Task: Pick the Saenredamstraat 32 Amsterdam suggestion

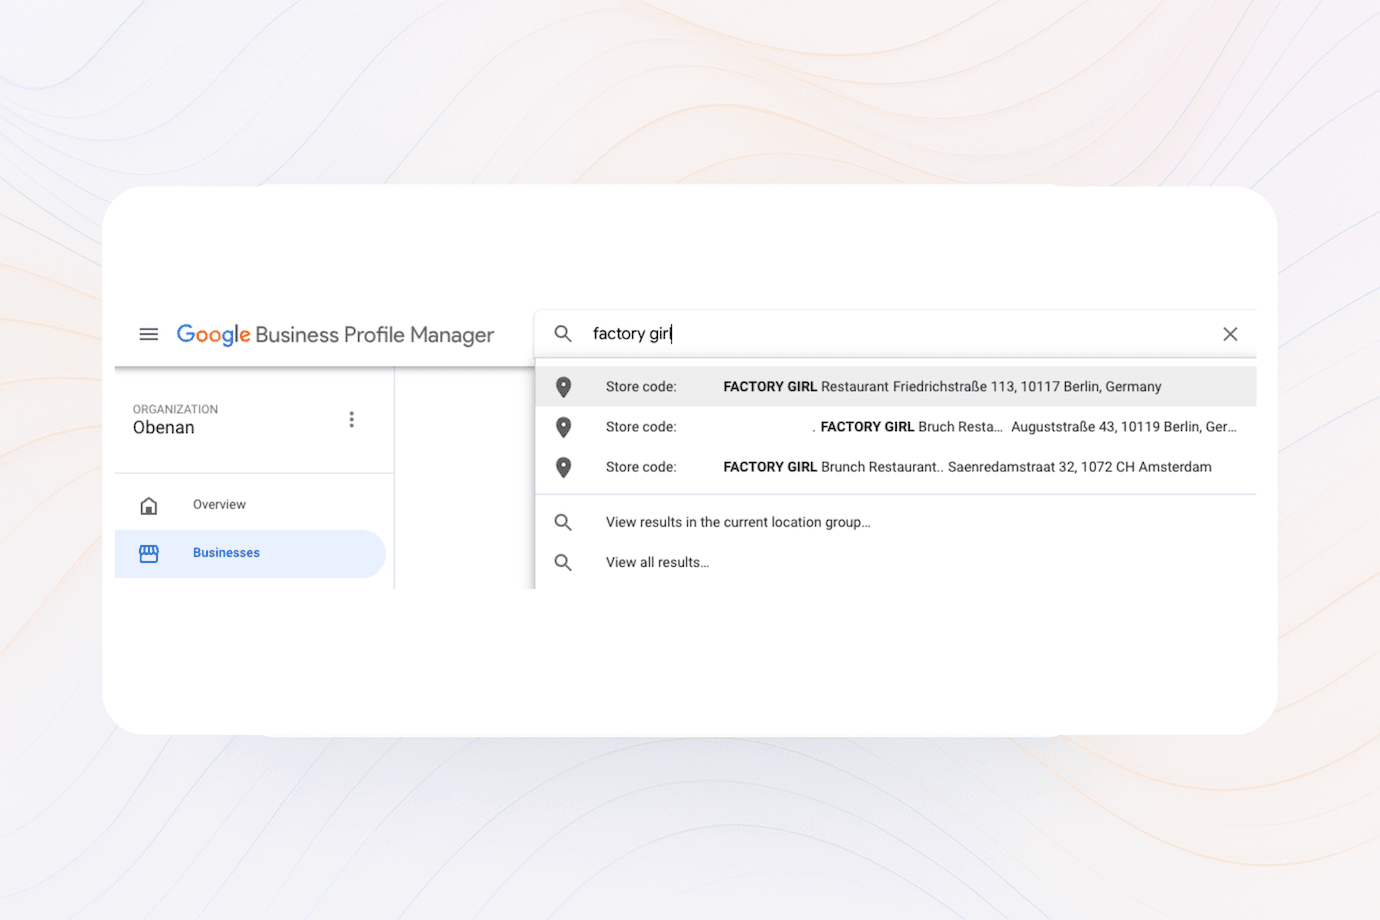Action: pos(966,467)
